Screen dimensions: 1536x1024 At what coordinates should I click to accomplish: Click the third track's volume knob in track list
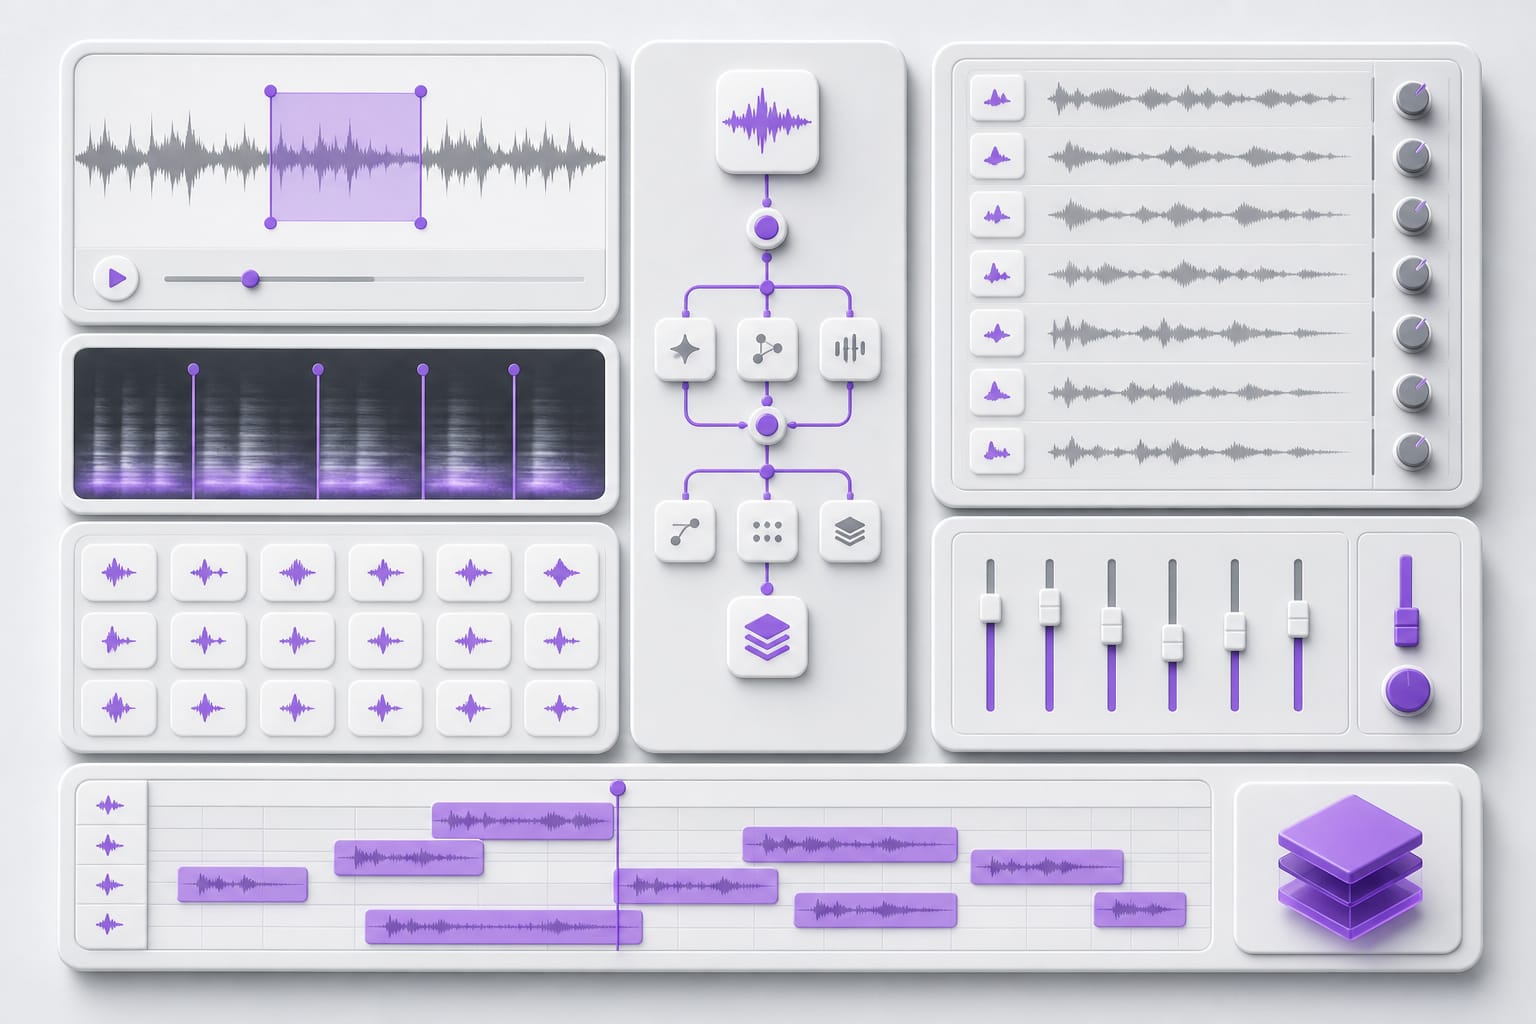click(x=1412, y=216)
